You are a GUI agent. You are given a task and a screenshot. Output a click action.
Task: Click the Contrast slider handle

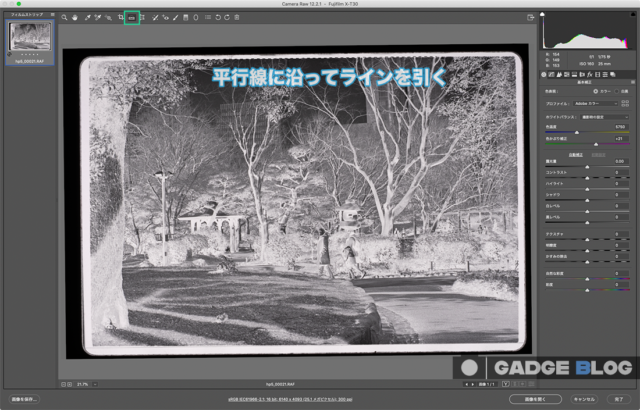(x=587, y=178)
